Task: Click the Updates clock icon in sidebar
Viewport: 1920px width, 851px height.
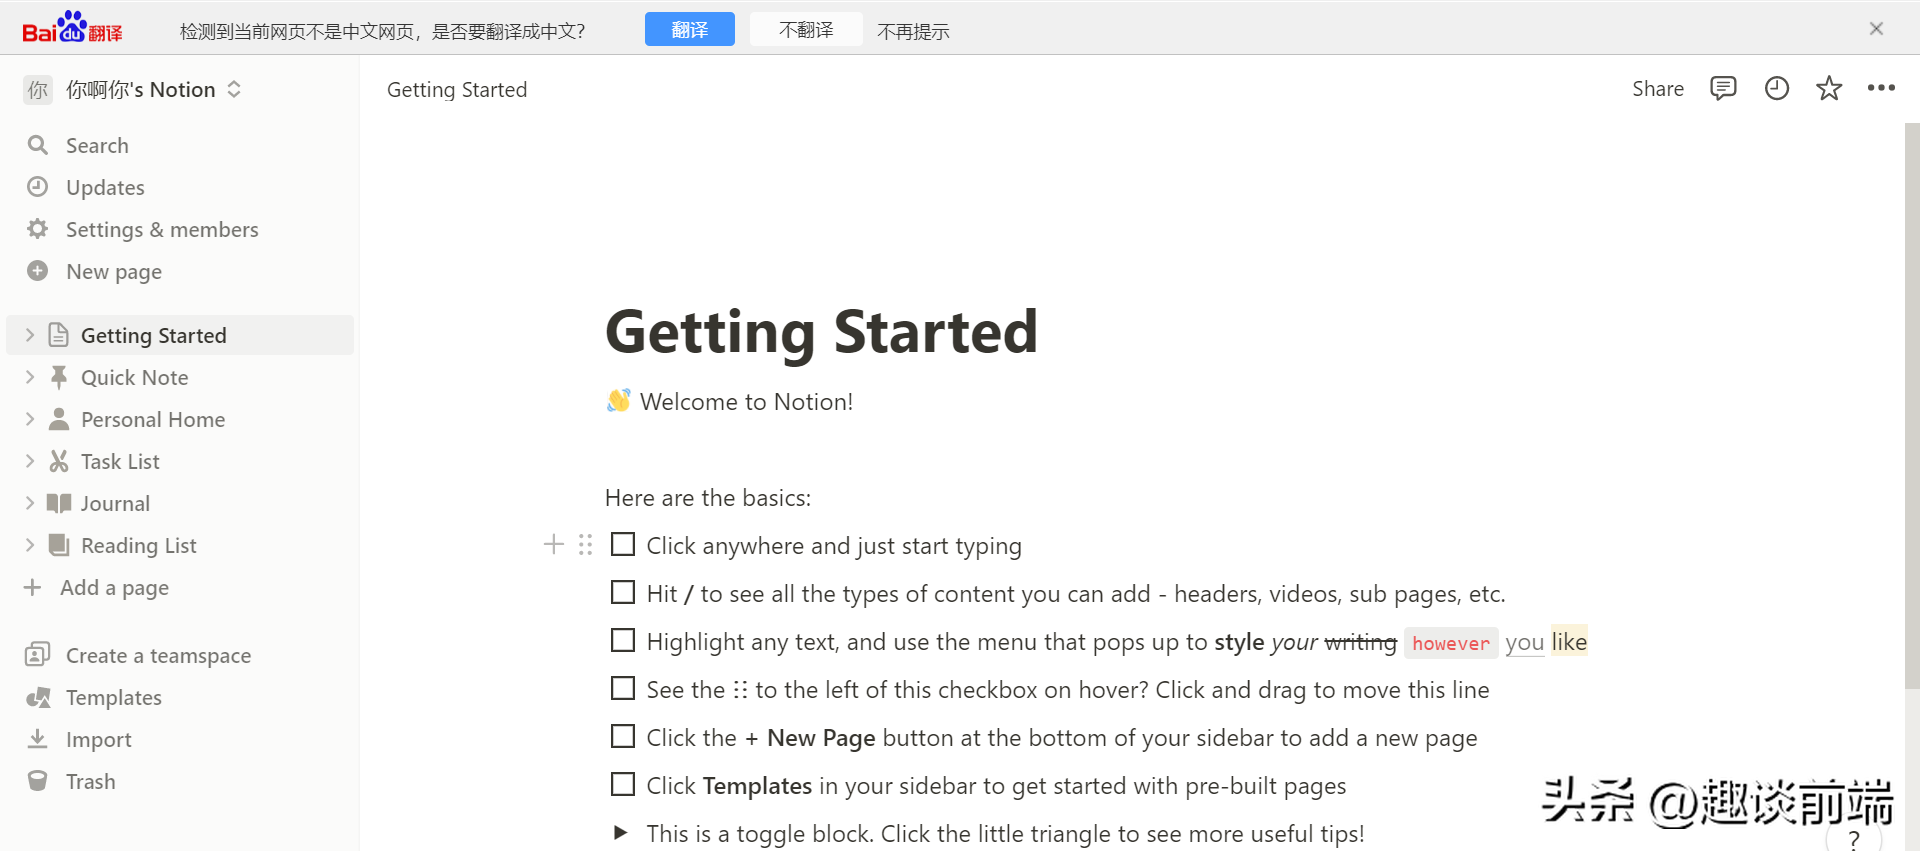Action: pyautogui.click(x=38, y=187)
